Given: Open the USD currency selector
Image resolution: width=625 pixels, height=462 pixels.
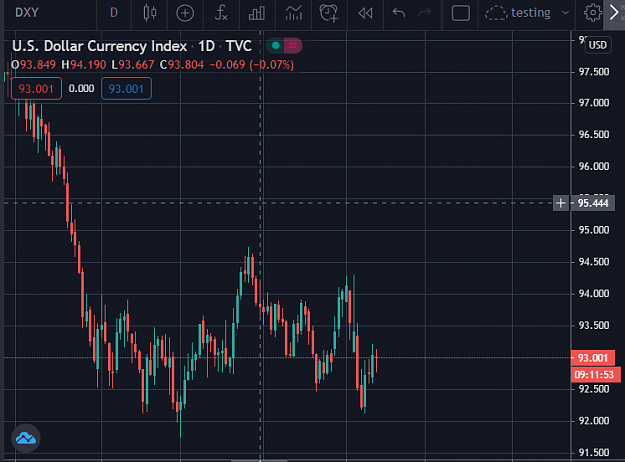Looking at the screenshot, I should 598,45.
